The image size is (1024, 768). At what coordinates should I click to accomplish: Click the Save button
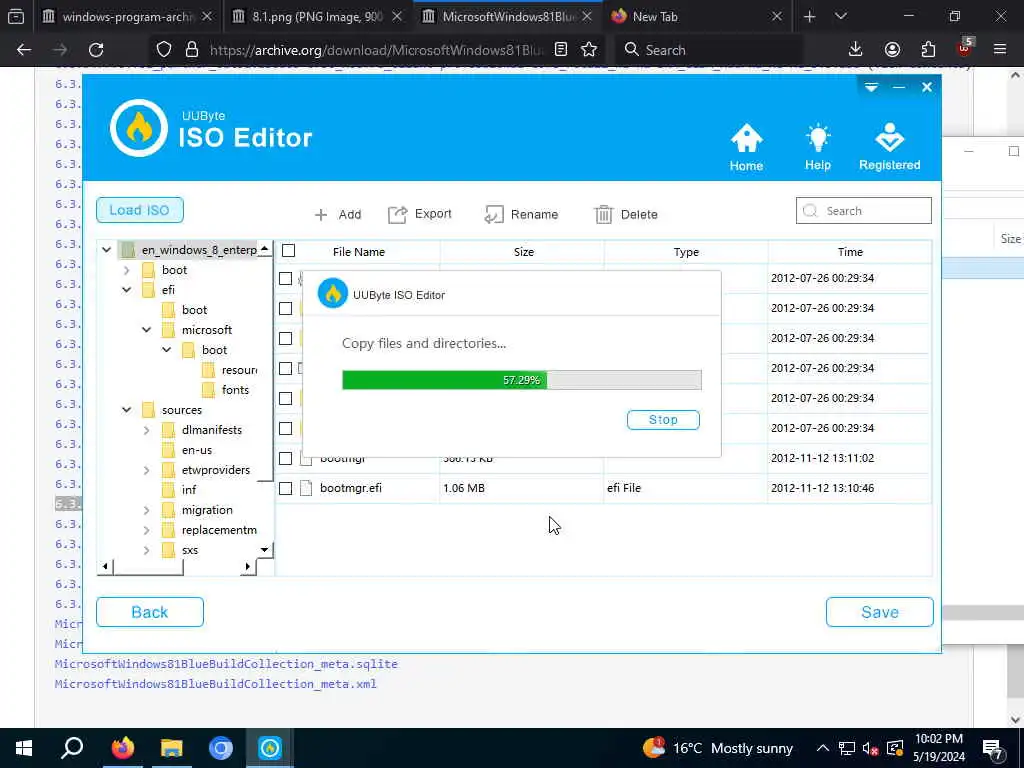click(x=880, y=612)
